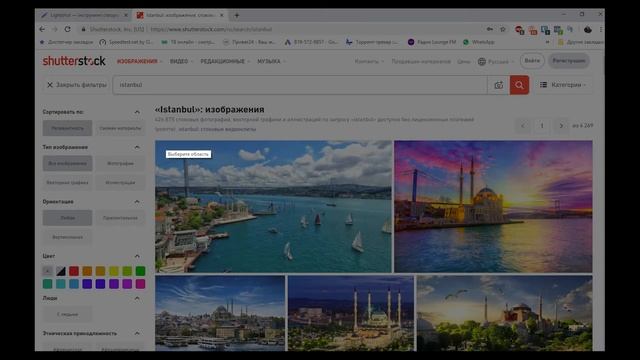Open the РЕДАКЦИОННЫЕ menu

pos(224,62)
